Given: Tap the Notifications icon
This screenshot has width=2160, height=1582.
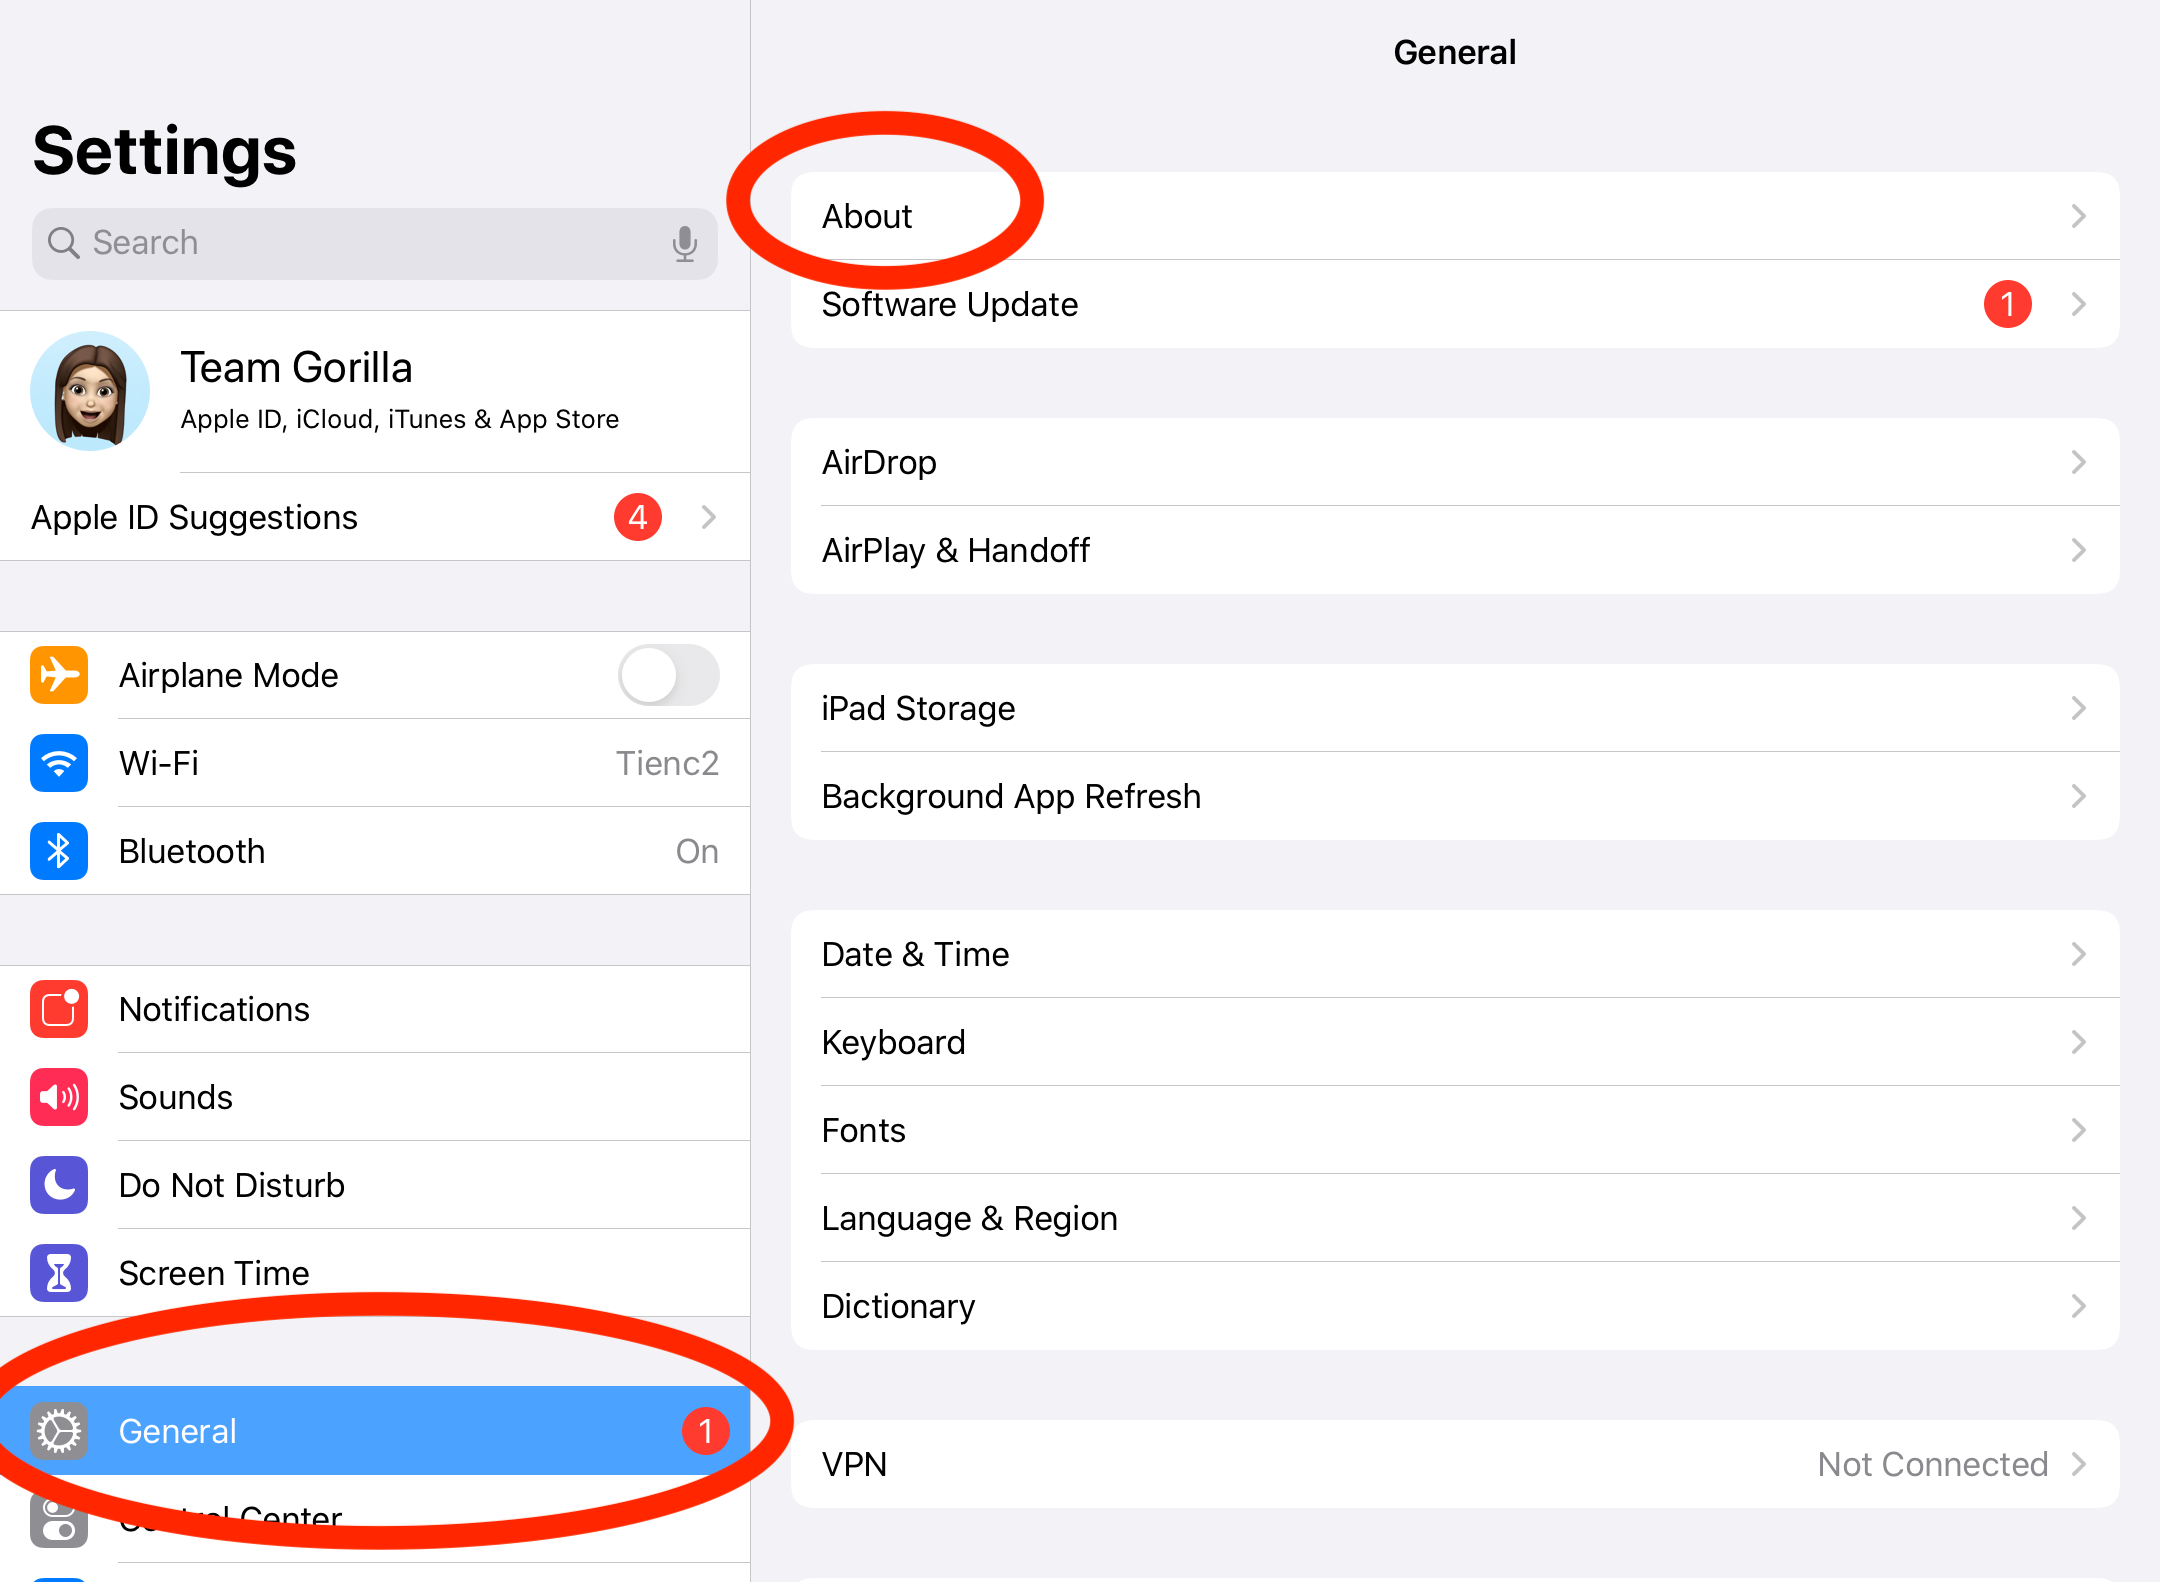Looking at the screenshot, I should pos(59,1009).
